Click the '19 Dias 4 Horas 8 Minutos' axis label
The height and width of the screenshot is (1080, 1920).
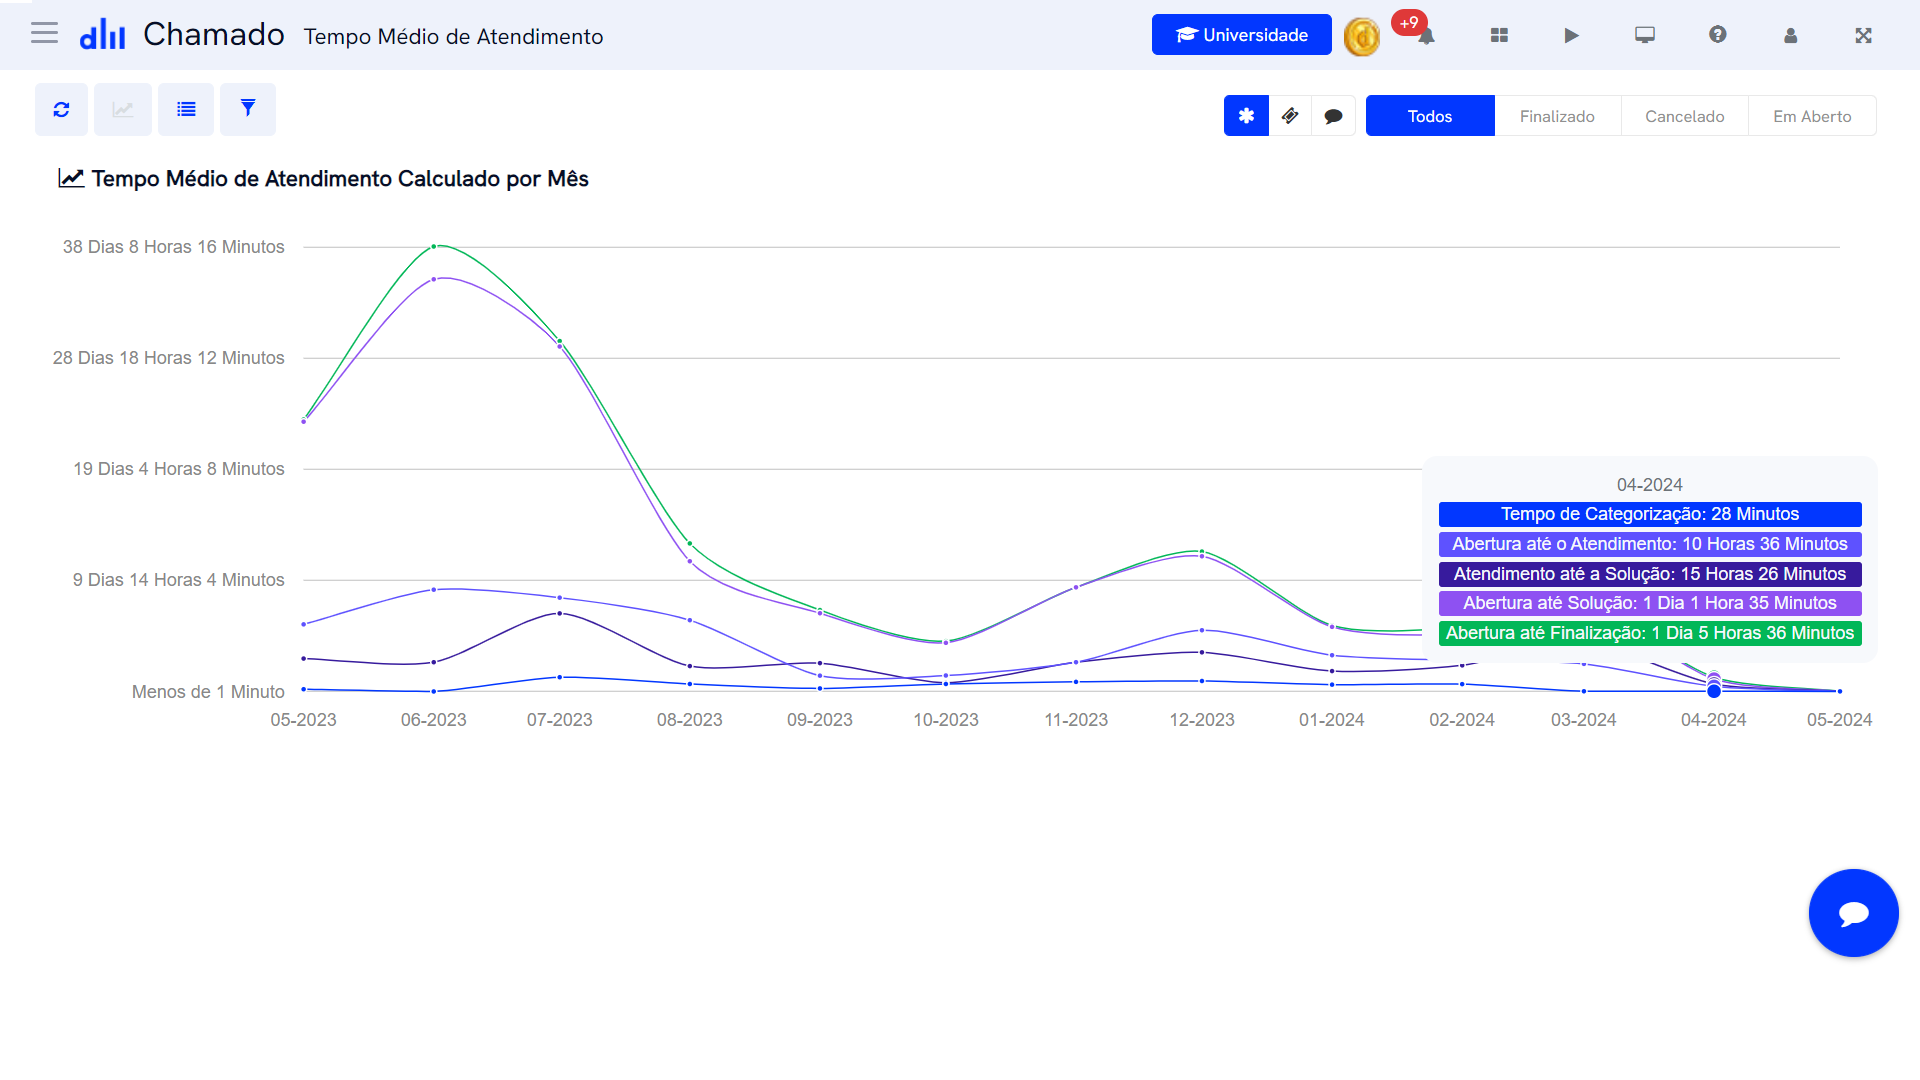point(179,469)
